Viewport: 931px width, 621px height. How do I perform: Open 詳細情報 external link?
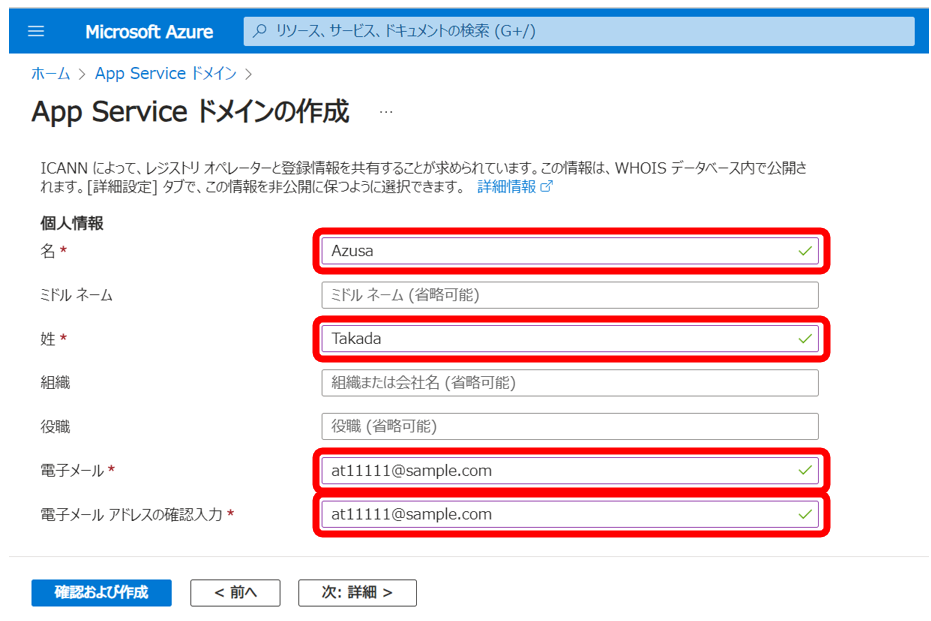(506, 186)
